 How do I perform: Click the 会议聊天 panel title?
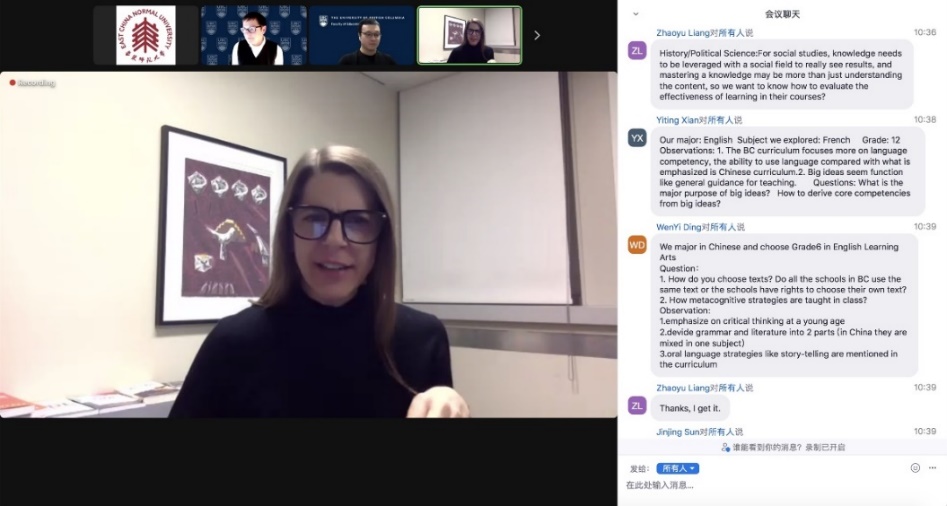point(782,14)
